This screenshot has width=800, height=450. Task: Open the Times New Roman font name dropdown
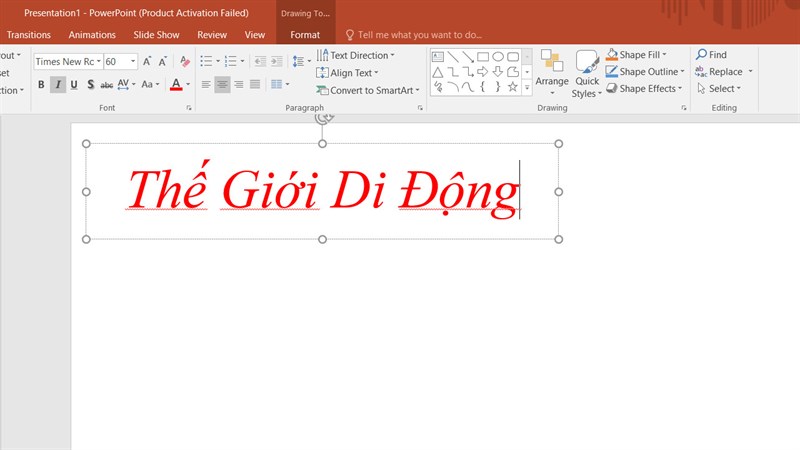(x=99, y=62)
